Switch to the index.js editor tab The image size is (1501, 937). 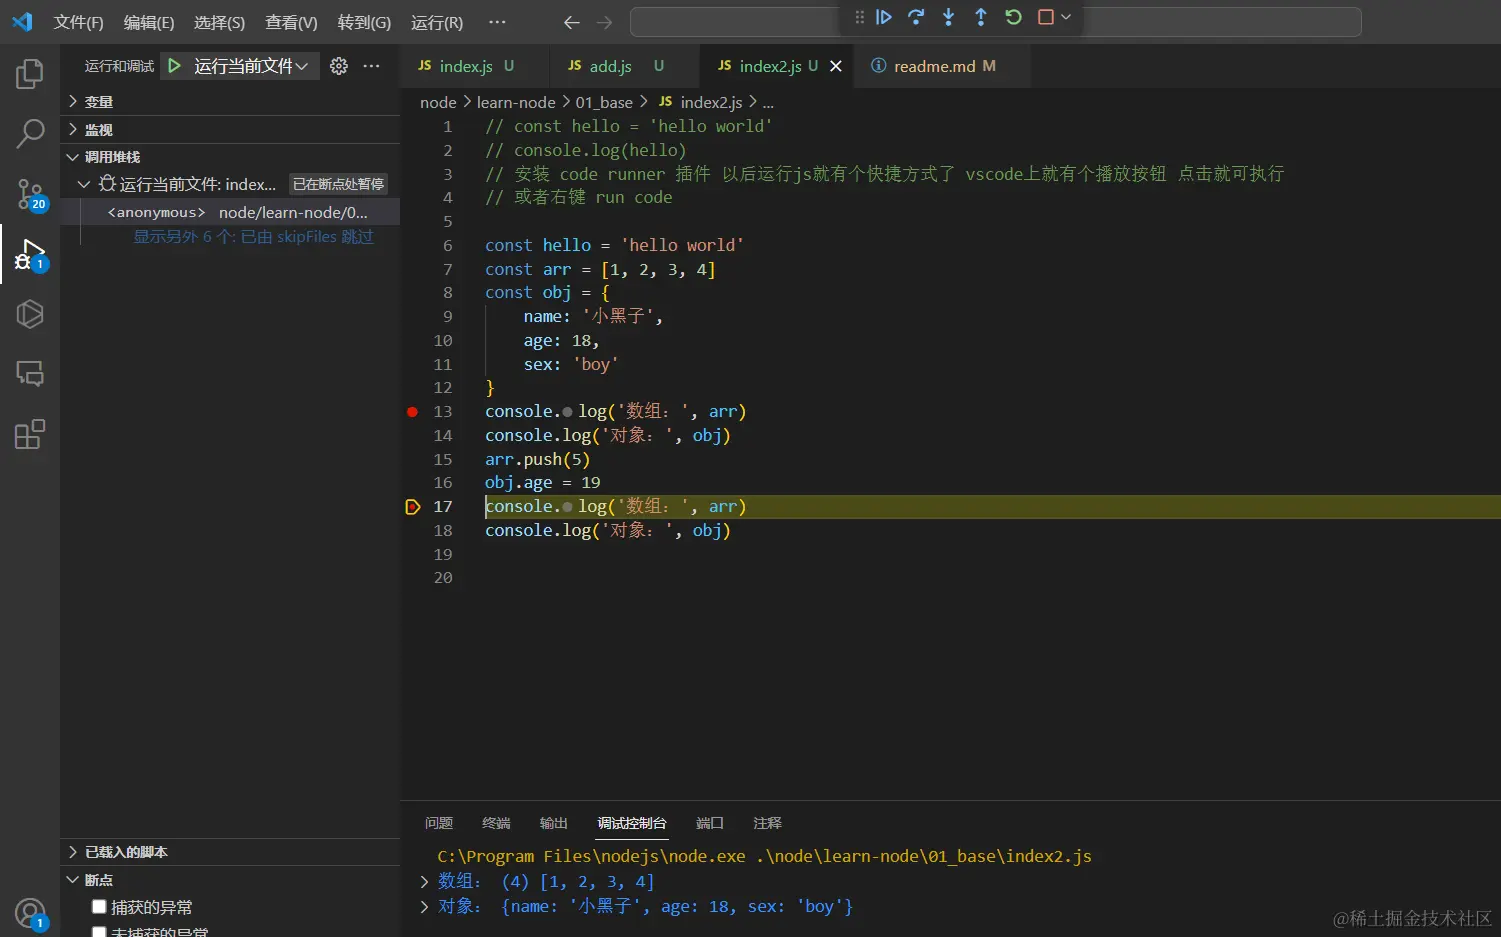[475, 66]
